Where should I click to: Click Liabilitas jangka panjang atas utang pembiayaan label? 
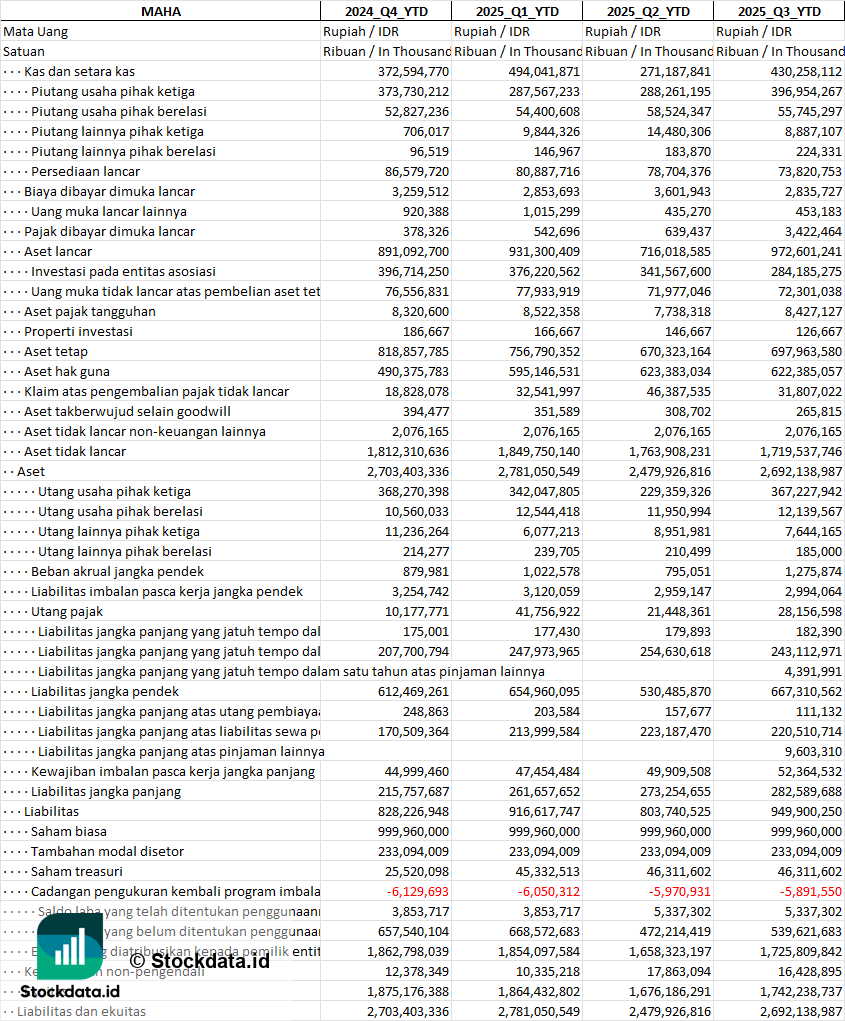pos(179,712)
